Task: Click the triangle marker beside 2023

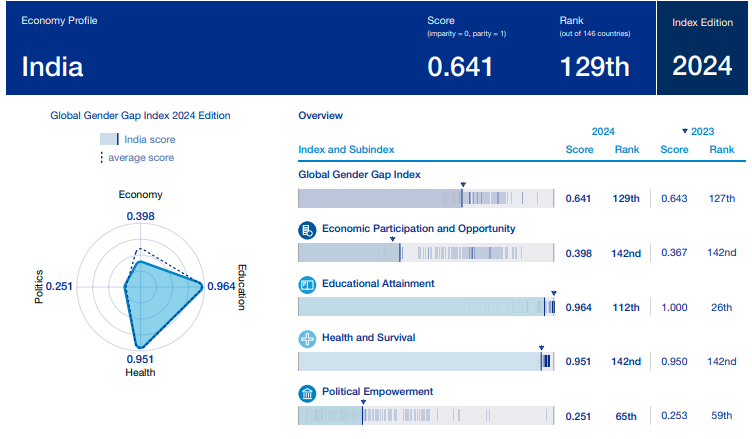Action: click(x=685, y=131)
